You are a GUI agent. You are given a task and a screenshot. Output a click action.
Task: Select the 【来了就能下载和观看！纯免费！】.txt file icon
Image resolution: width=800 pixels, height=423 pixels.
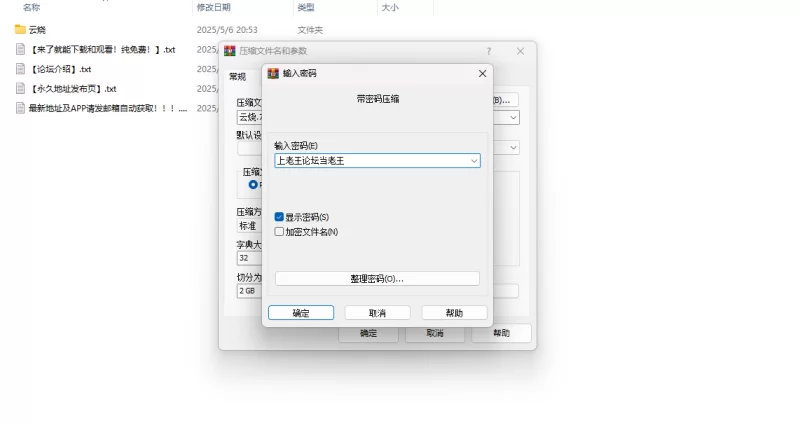[20, 49]
